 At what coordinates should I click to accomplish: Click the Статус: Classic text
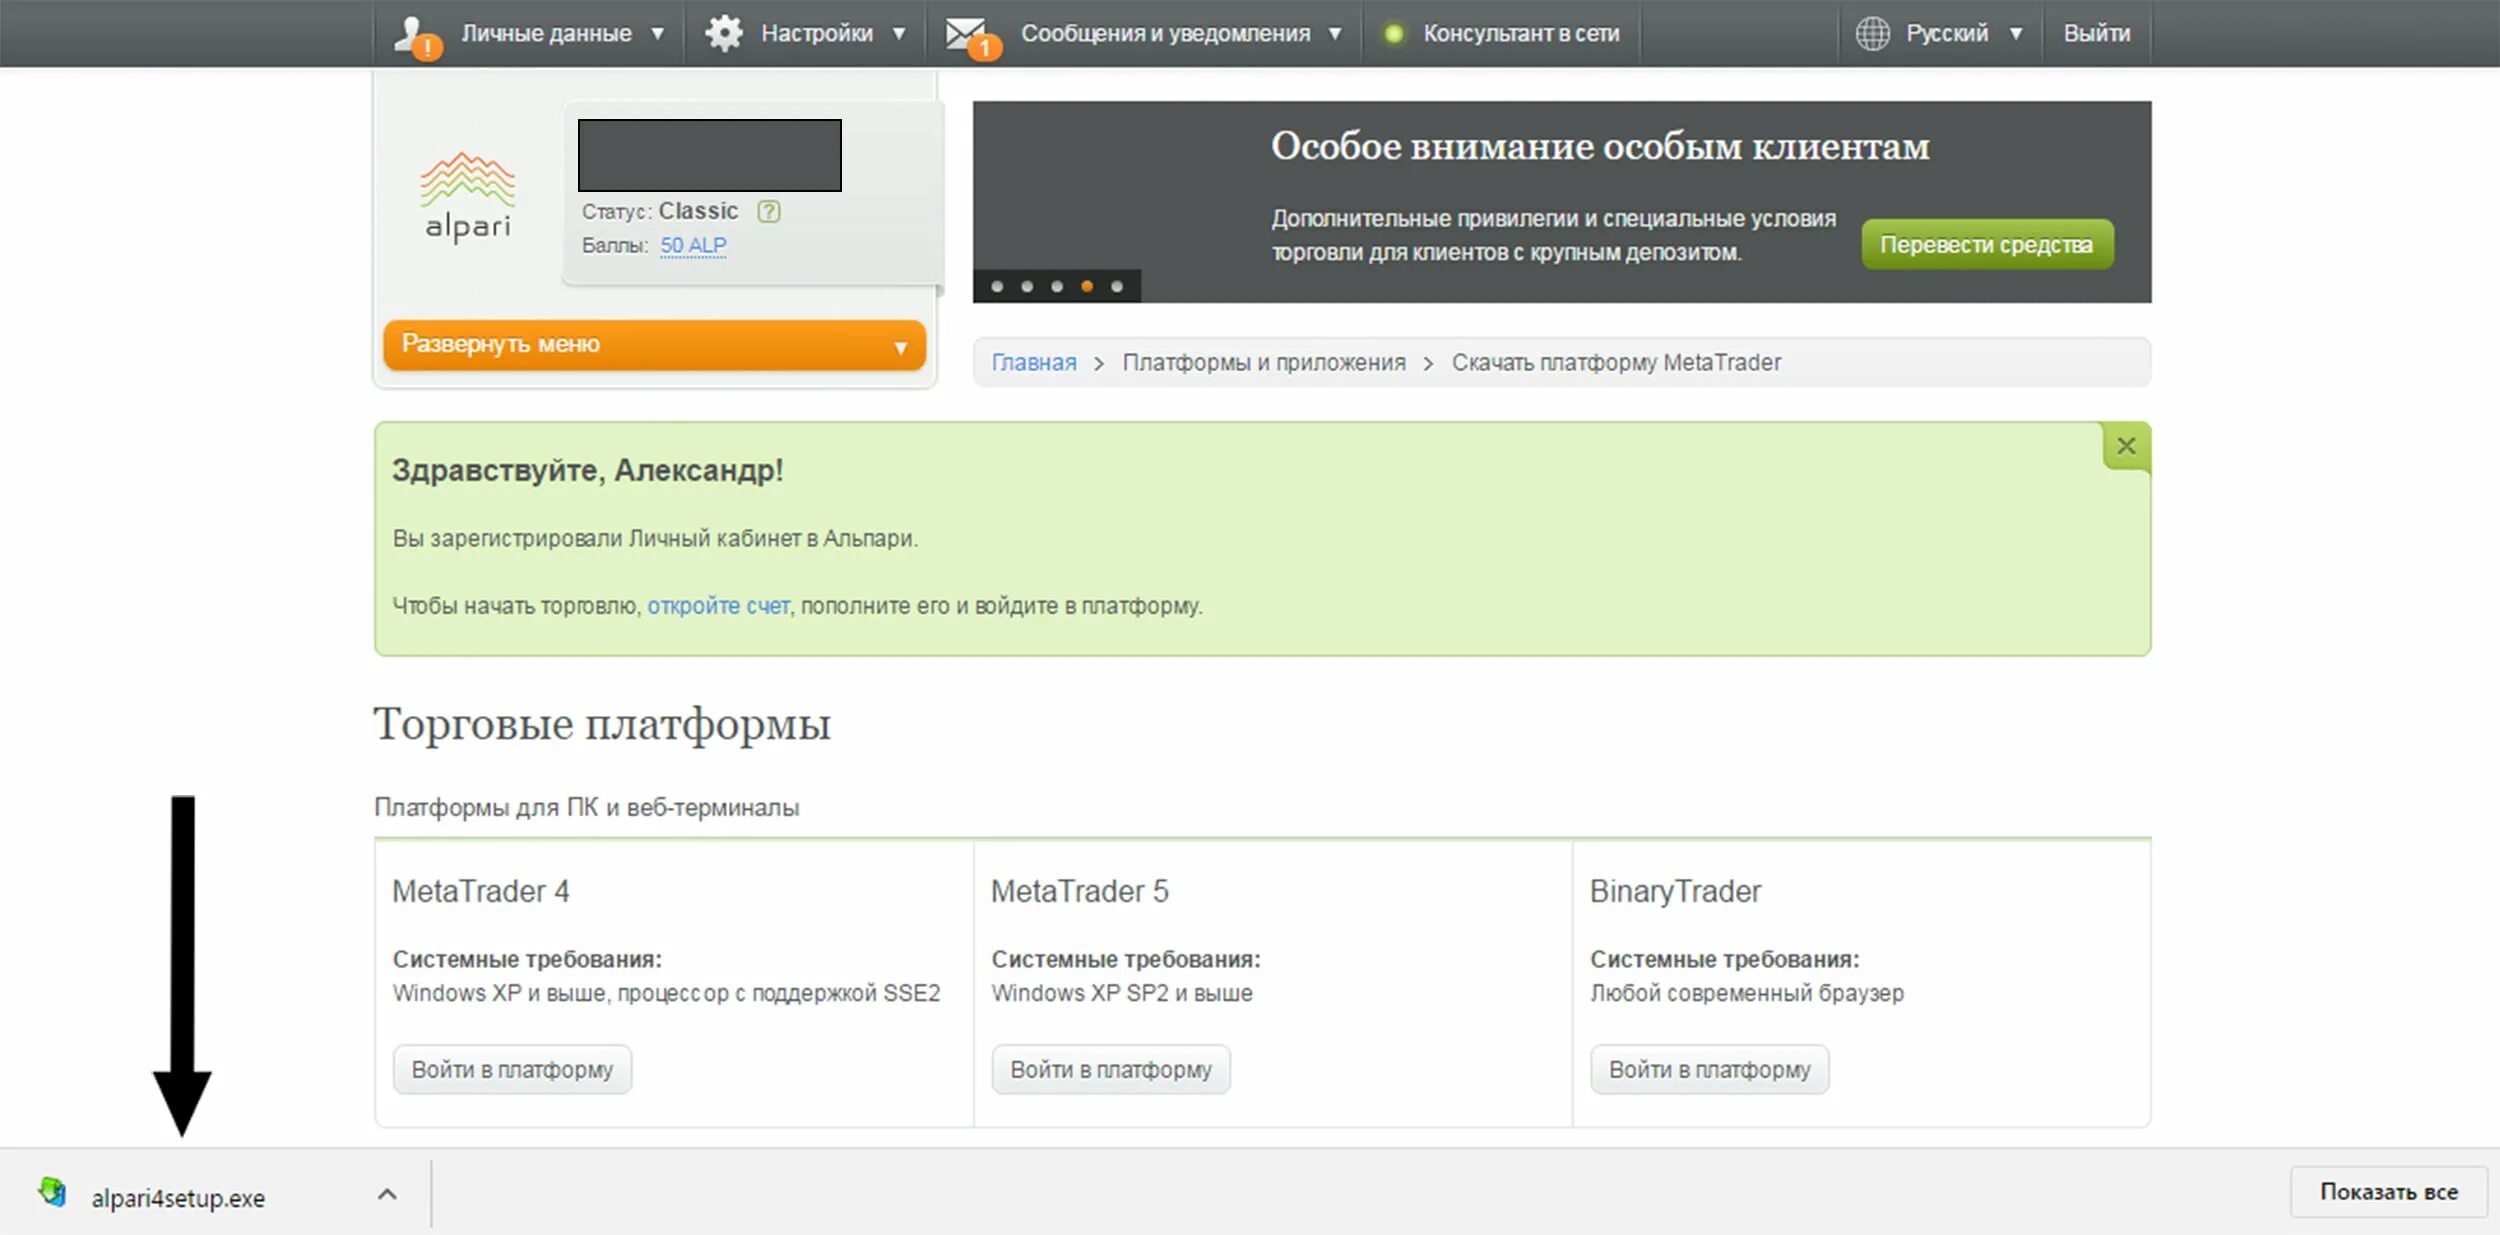[x=660, y=211]
